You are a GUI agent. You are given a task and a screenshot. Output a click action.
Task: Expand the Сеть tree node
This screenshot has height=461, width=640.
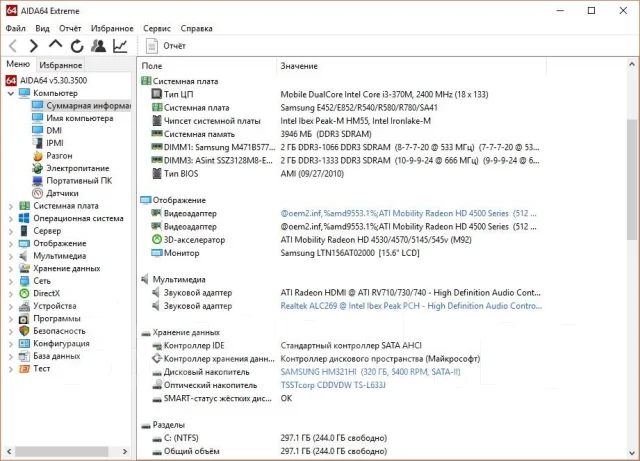point(11,281)
